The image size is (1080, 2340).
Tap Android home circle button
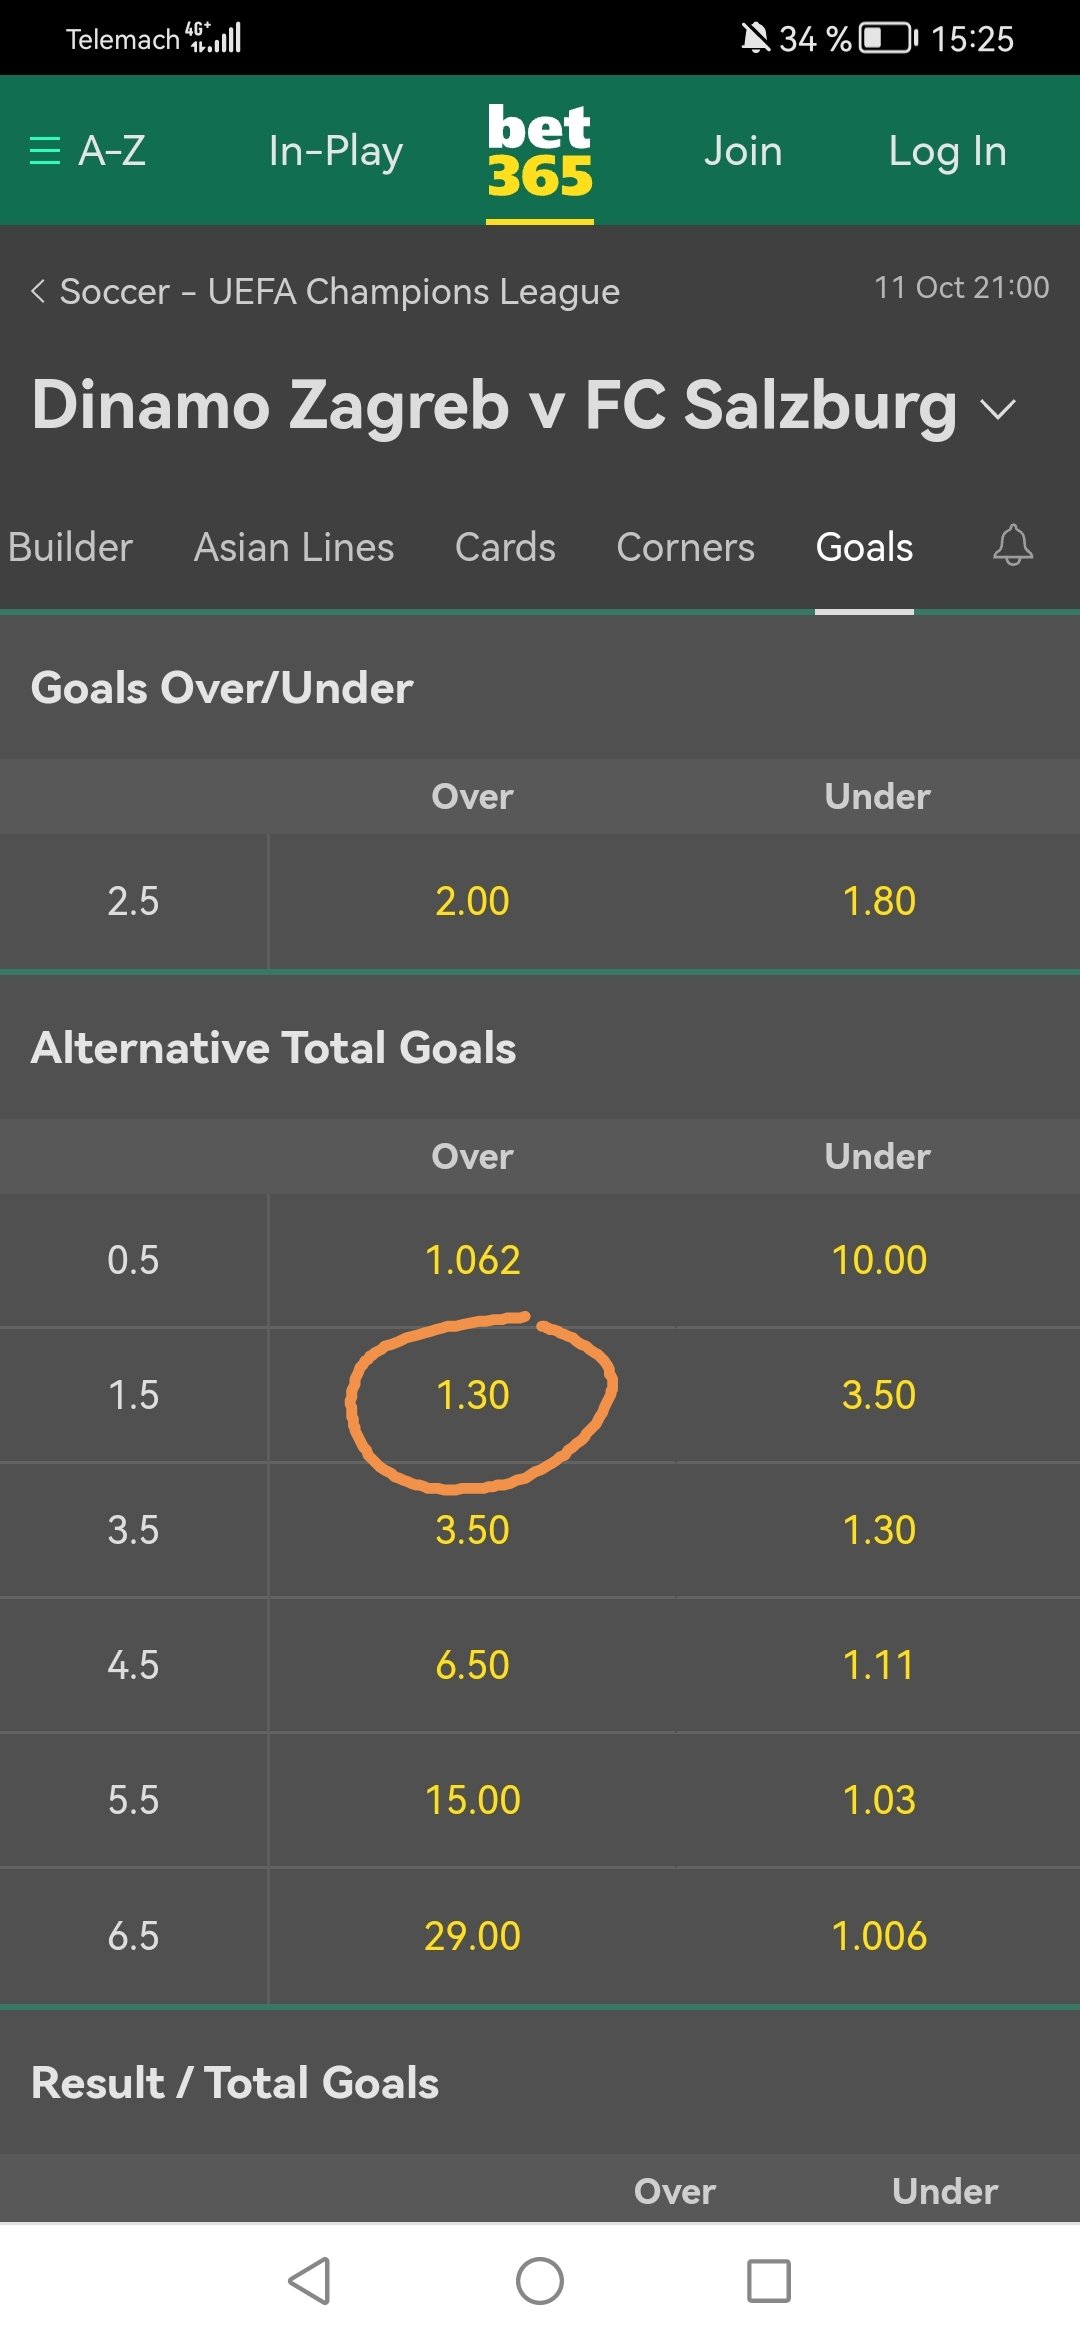pyautogui.click(x=540, y=2281)
